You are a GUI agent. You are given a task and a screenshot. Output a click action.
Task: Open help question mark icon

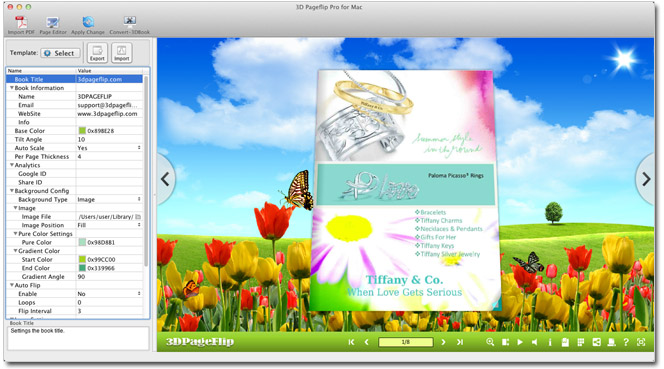coord(626,342)
